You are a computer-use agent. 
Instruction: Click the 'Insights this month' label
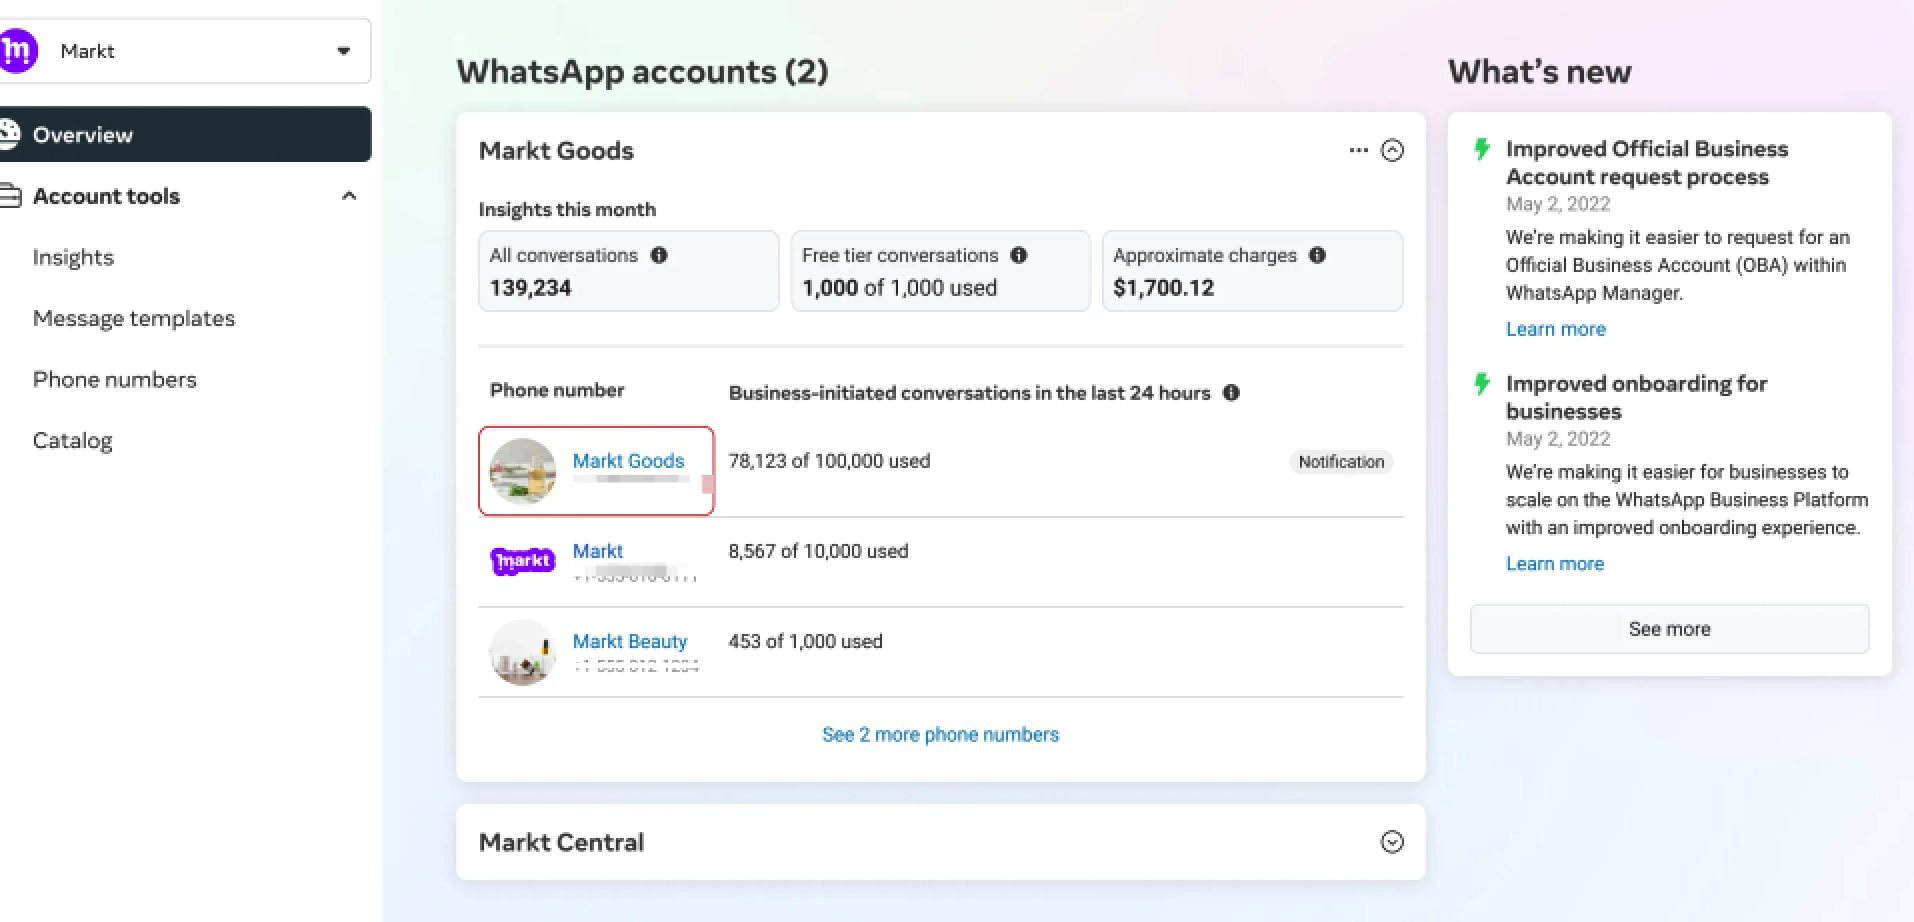pyautogui.click(x=567, y=209)
